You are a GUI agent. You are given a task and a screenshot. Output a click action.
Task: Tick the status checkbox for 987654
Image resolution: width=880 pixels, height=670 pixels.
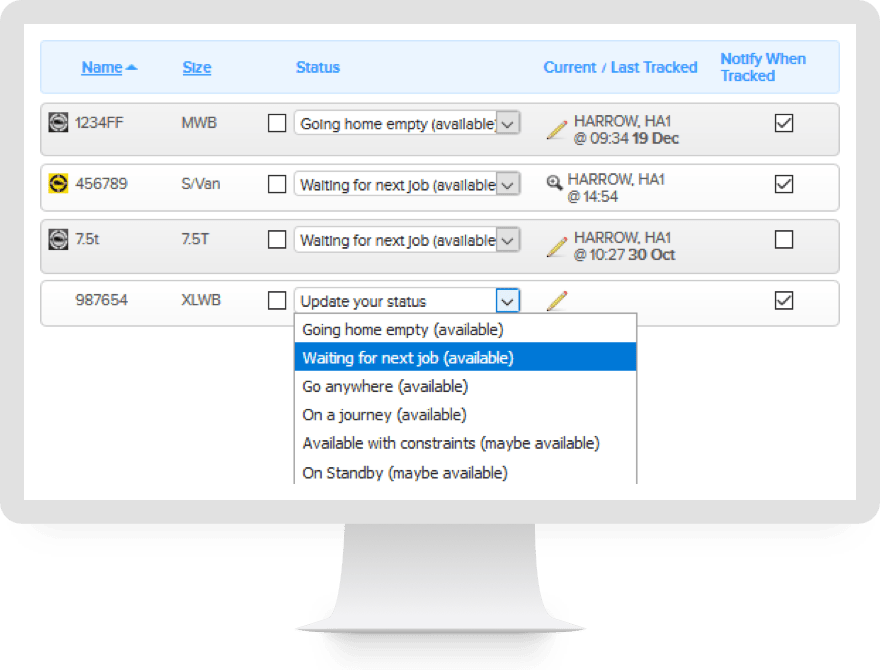277,300
